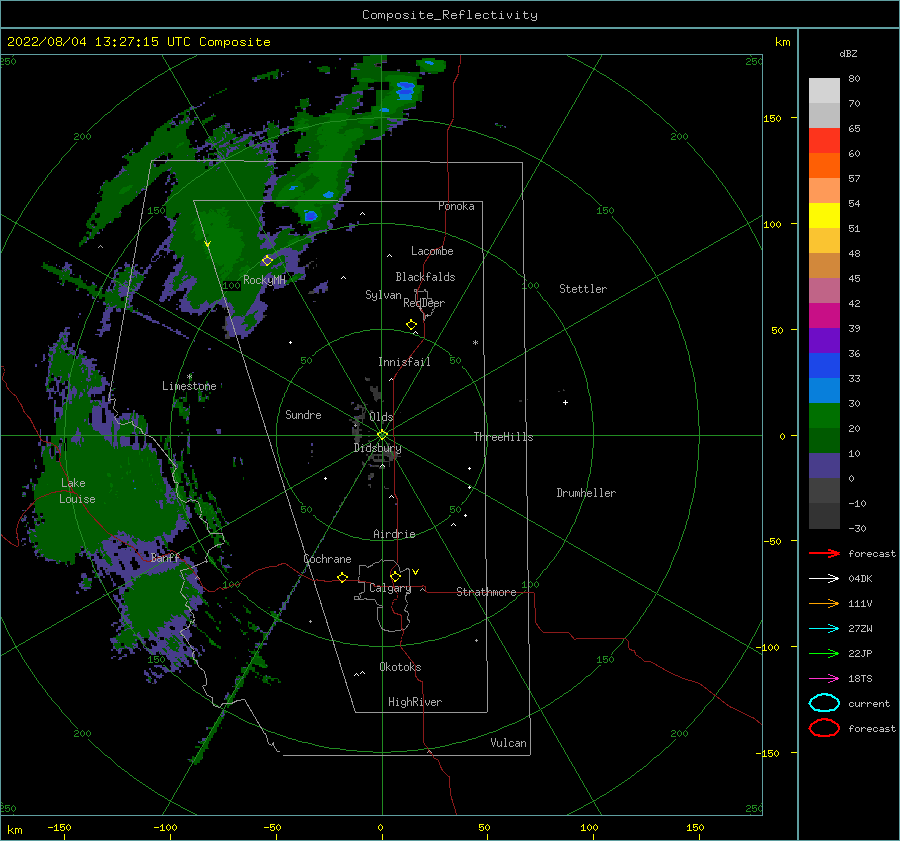This screenshot has width=900, height=841.
Task: Select the Blackfalds label
Action: coord(425,277)
